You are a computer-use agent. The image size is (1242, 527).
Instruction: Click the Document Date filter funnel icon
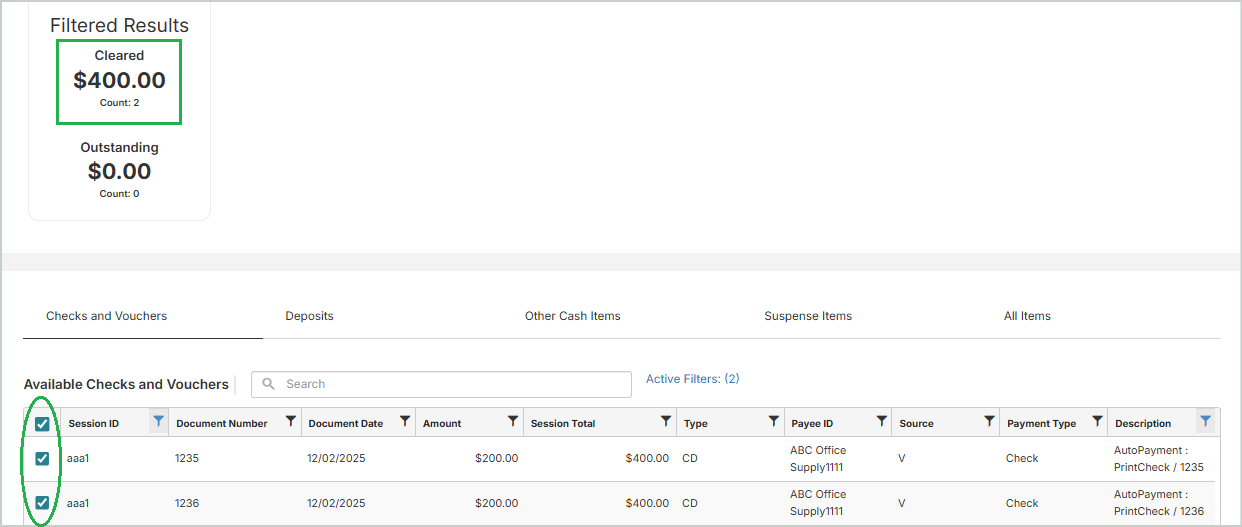click(x=404, y=422)
